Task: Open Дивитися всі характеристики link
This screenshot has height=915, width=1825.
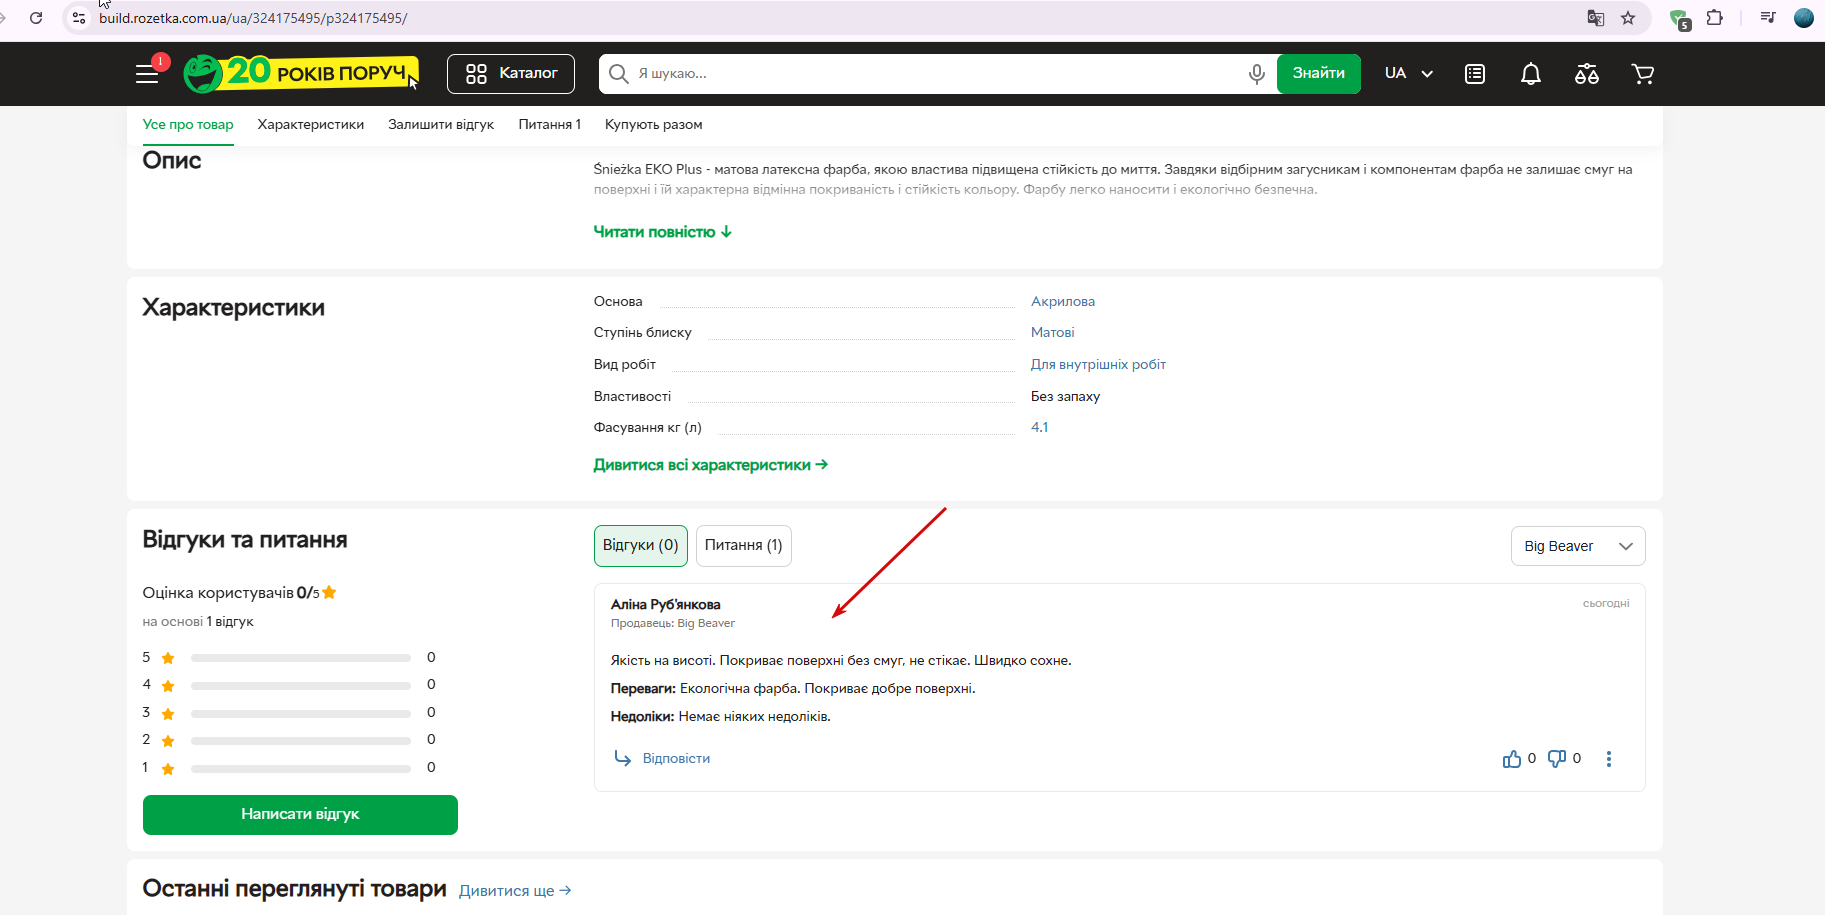Action: [711, 465]
